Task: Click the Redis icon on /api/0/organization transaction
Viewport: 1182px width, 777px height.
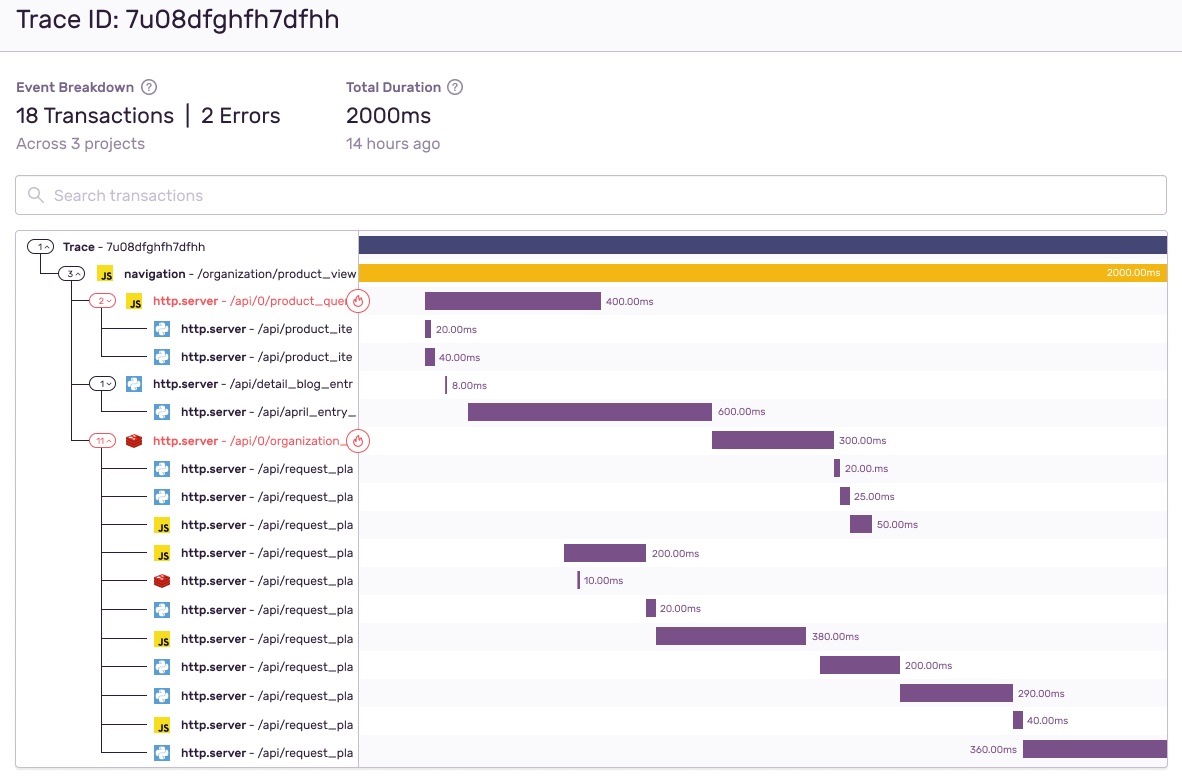Action: pos(133,440)
